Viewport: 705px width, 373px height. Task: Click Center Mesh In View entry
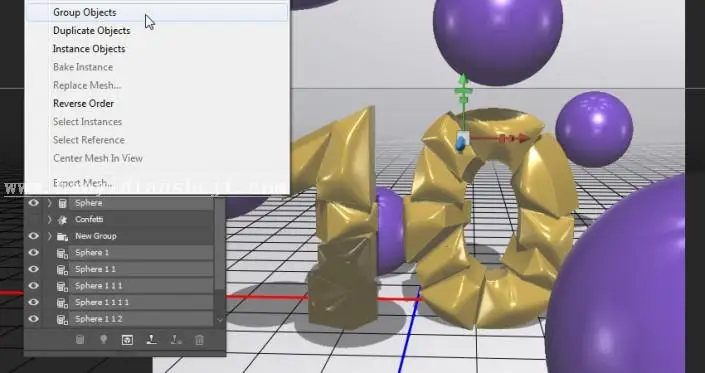98,158
